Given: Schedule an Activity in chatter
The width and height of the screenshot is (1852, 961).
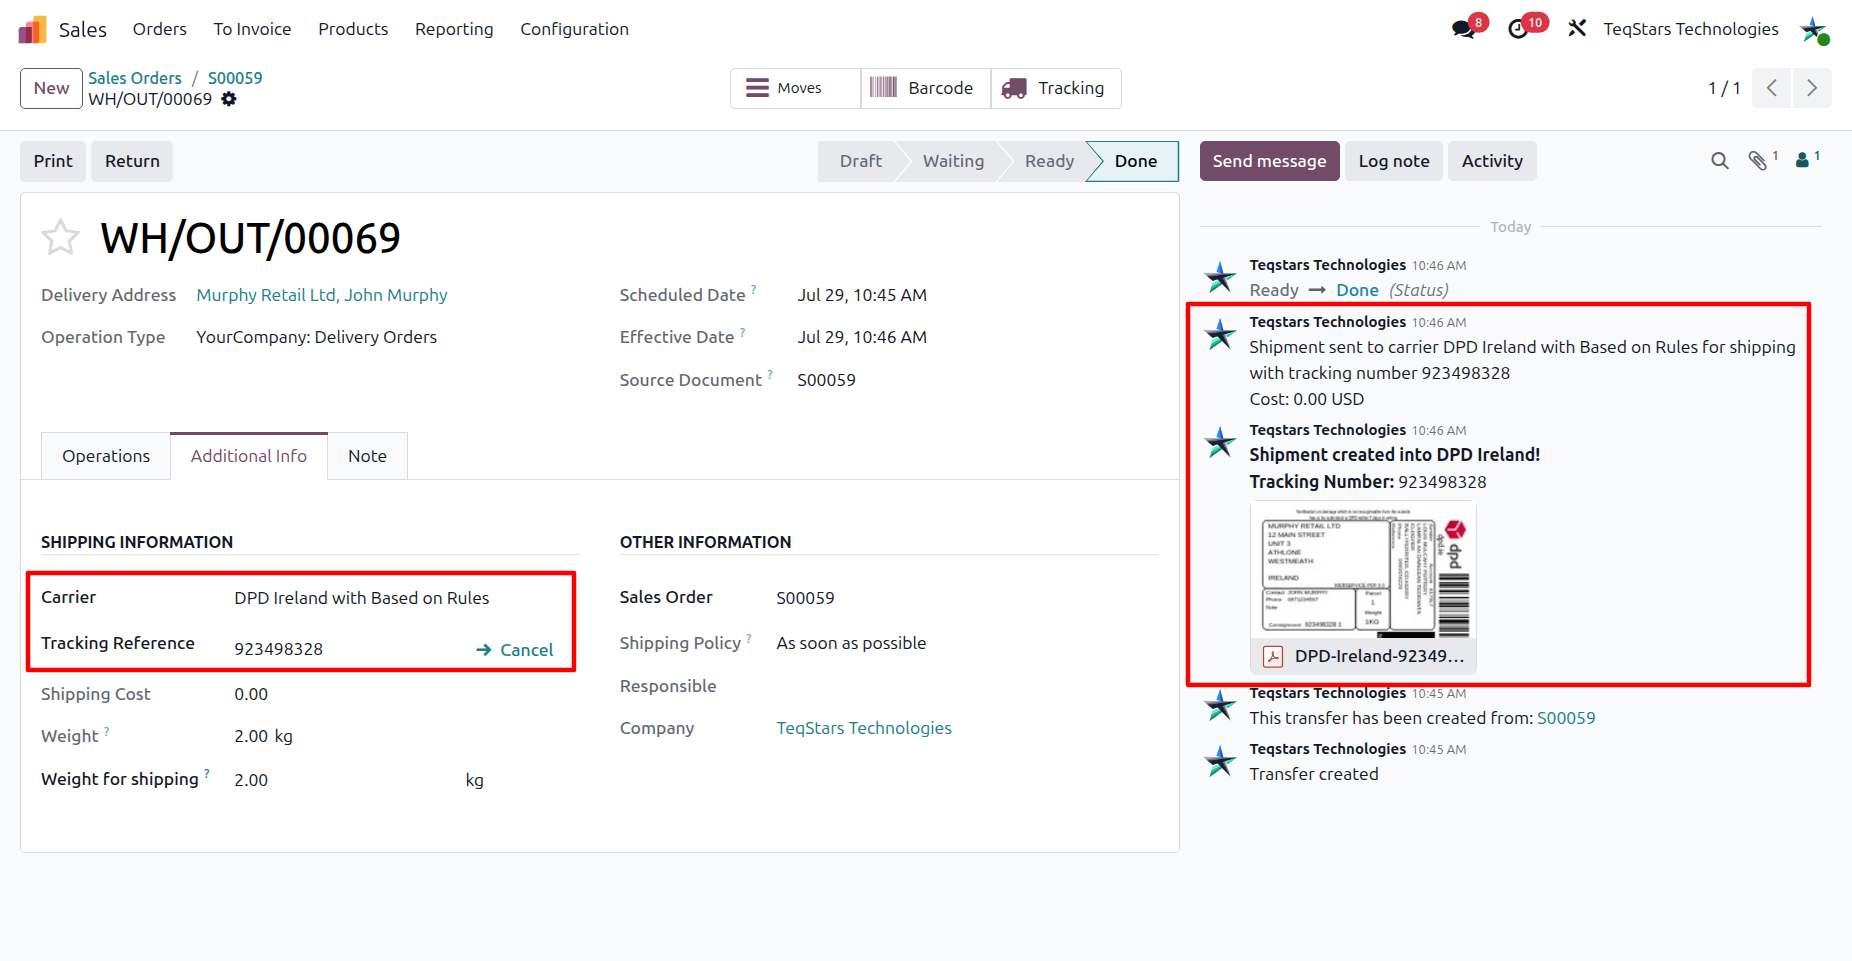Looking at the screenshot, I should (x=1492, y=161).
